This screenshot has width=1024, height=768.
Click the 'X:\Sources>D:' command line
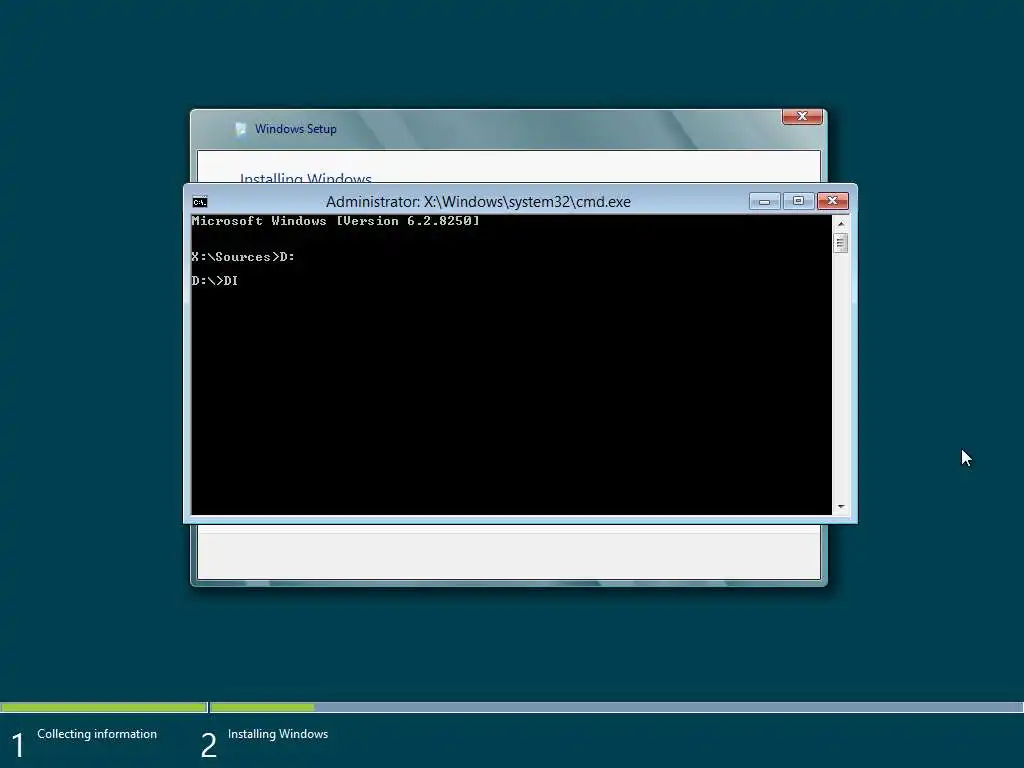point(243,257)
